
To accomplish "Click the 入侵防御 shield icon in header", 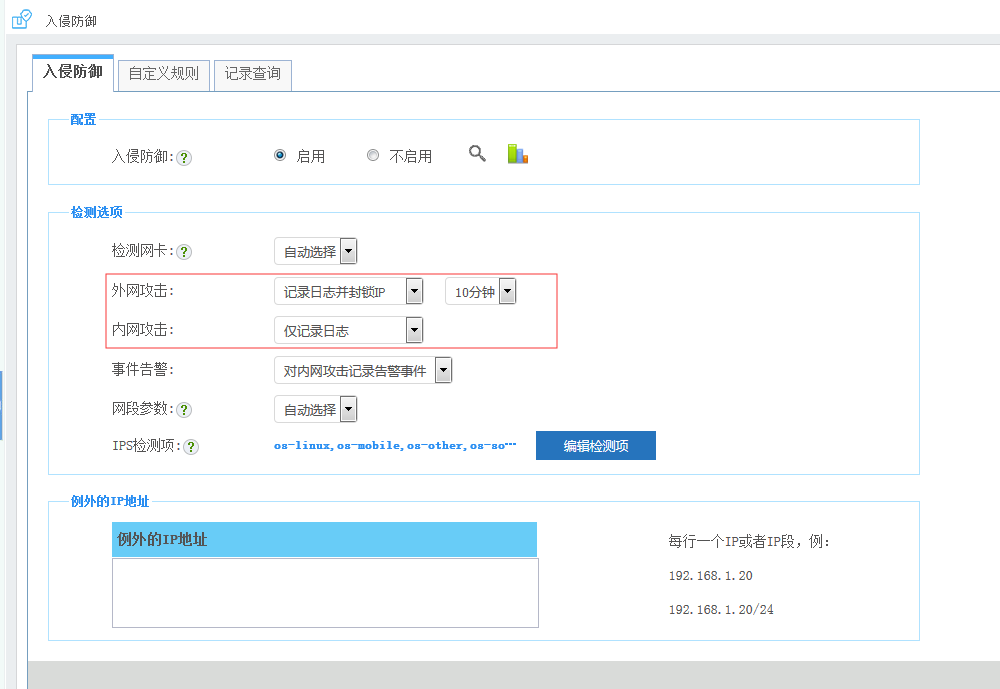I will point(21,18).
